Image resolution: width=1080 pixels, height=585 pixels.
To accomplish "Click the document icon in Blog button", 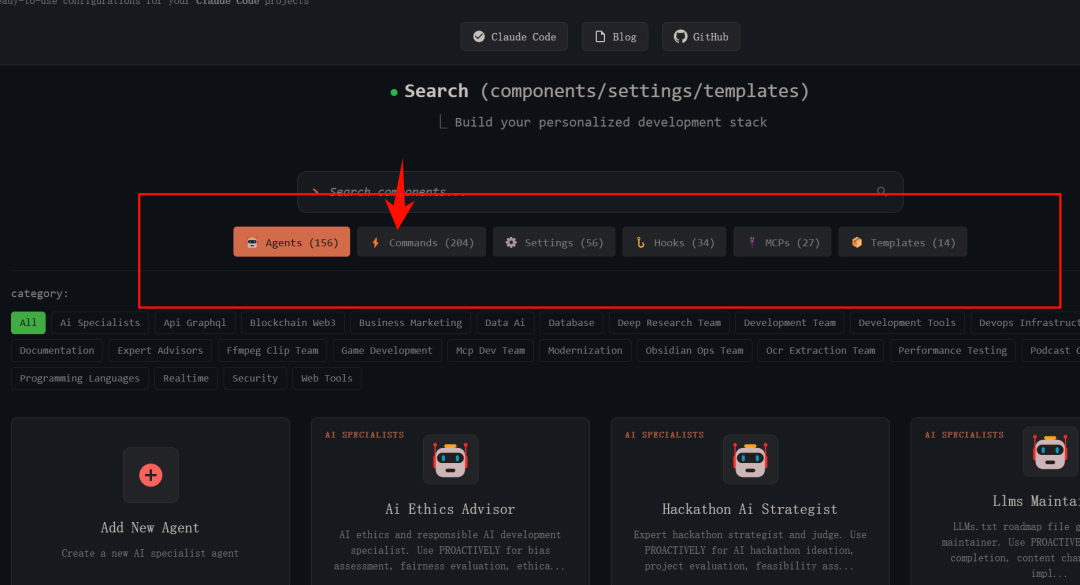I will [600, 37].
